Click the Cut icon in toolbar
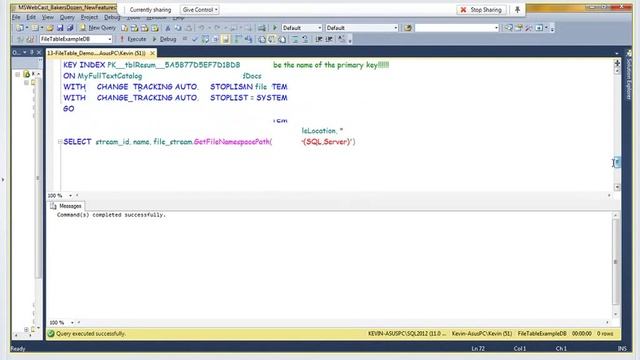The width and height of the screenshot is (640, 360). click(x=167, y=28)
